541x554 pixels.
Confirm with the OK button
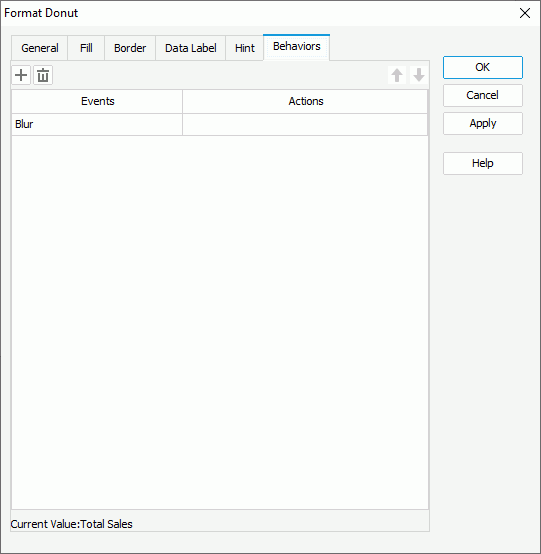pyautogui.click(x=483, y=67)
